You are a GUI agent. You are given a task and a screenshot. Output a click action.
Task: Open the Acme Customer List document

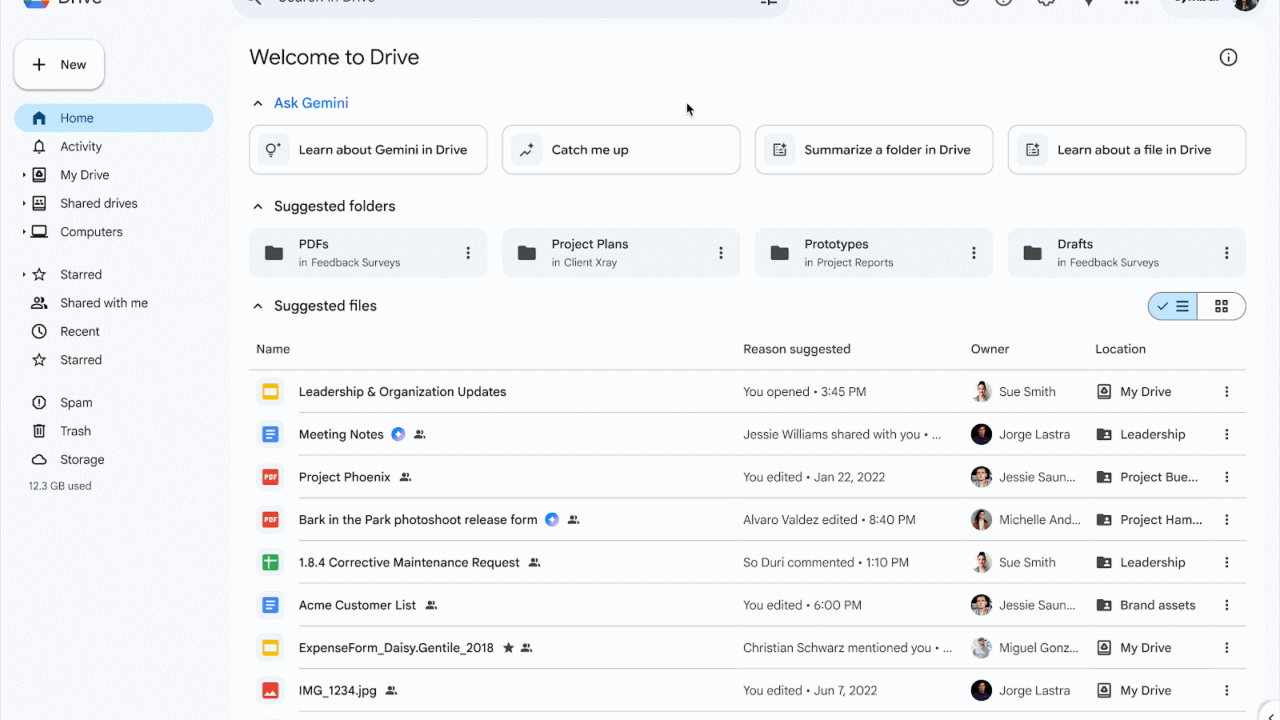pyautogui.click(x=357, y=605)
